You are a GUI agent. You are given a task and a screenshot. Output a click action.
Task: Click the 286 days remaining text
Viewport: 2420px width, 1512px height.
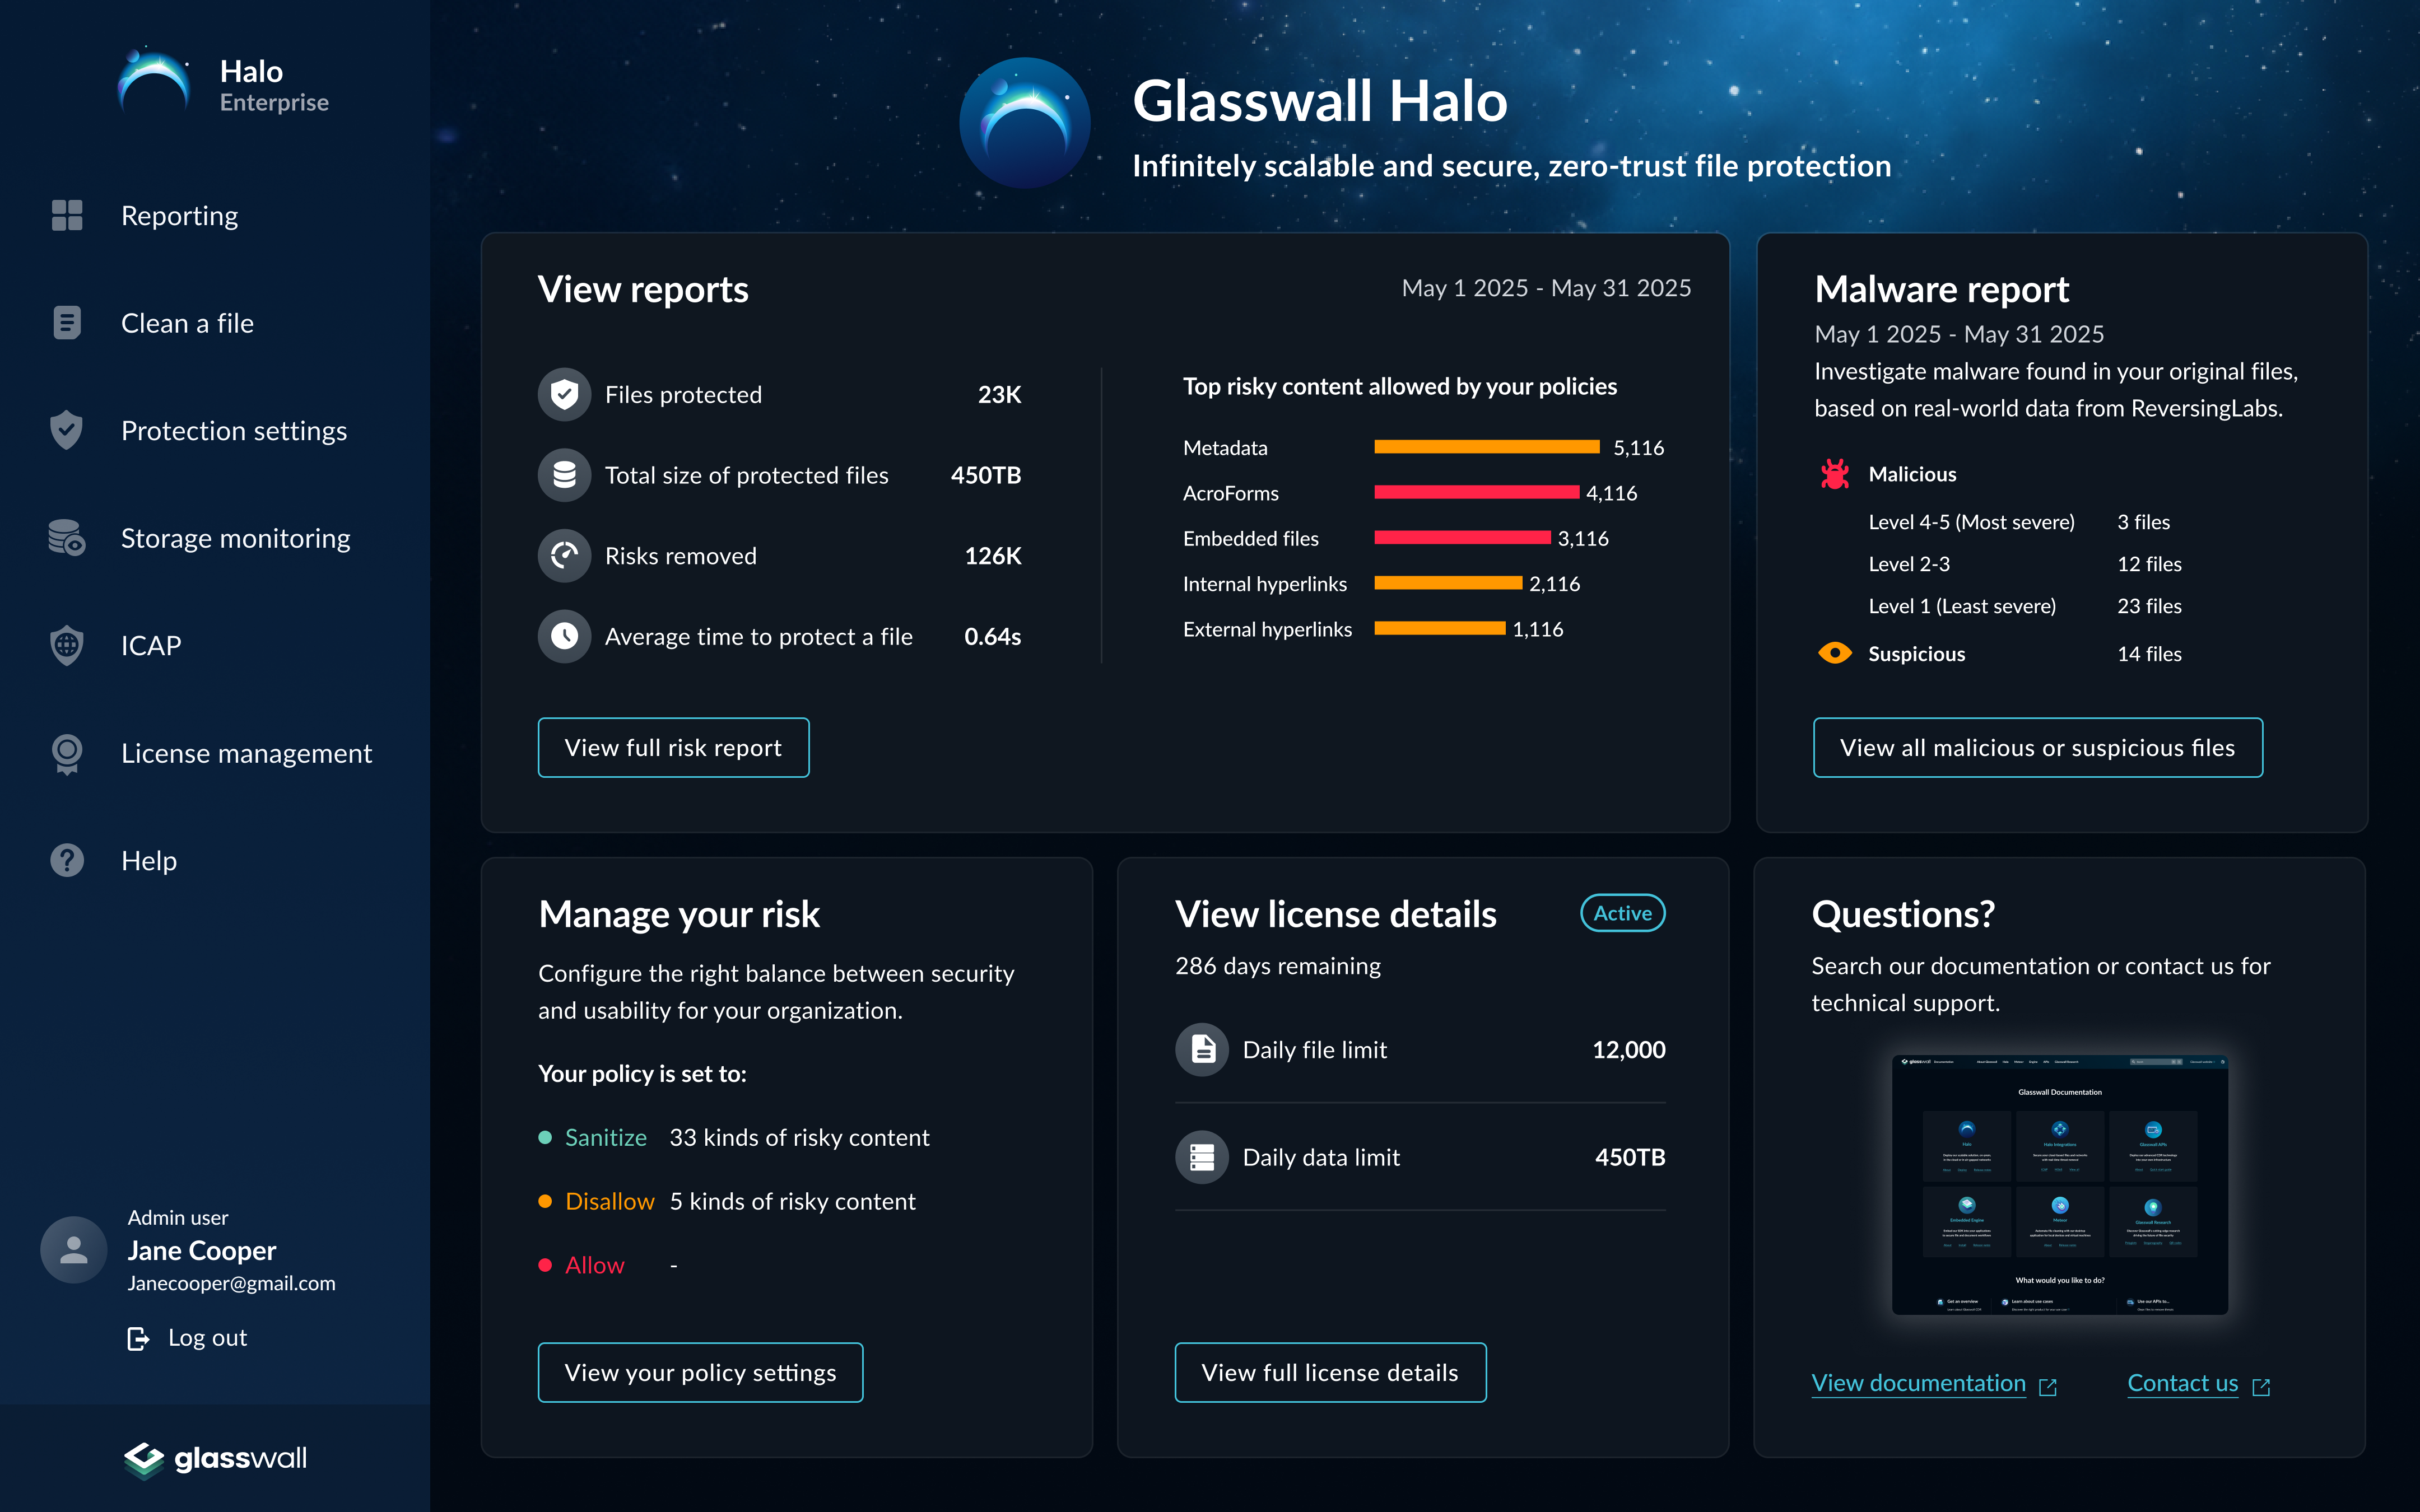[1278, 966]
